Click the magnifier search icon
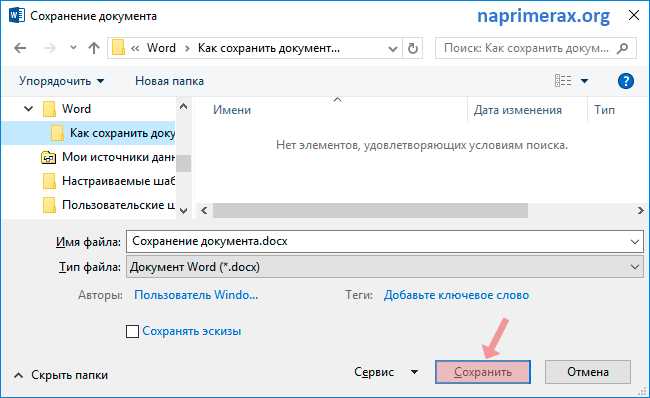This screenshot has height=398, width=650. 623,48
